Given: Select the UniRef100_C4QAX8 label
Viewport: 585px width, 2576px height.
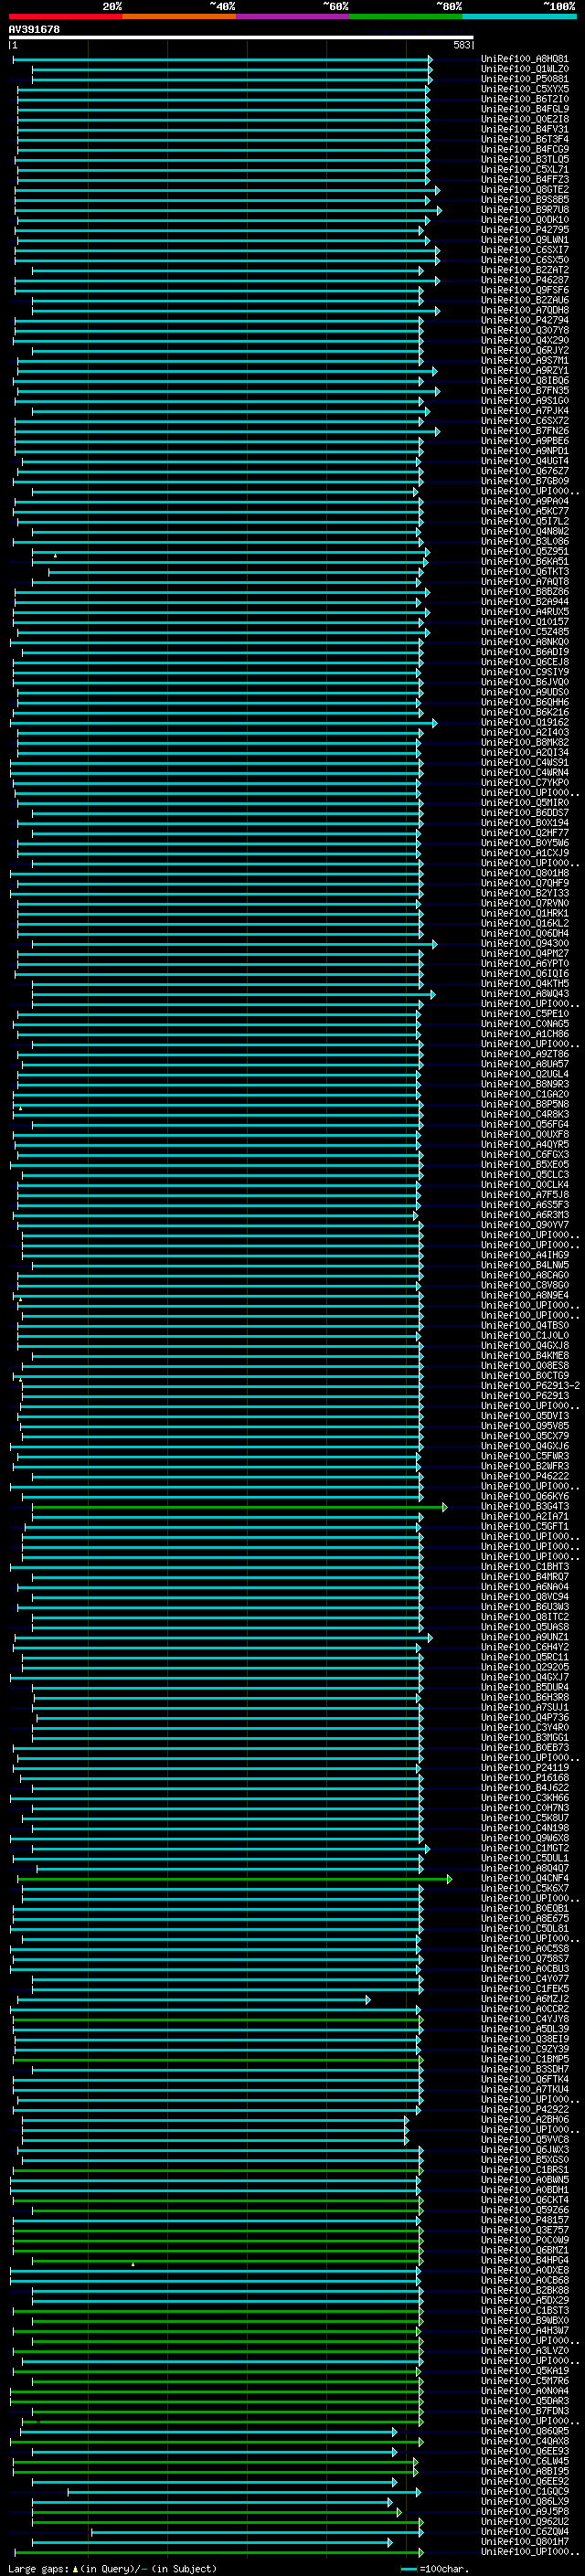Looking at the screenshot, I should [x=524, y=2441].
